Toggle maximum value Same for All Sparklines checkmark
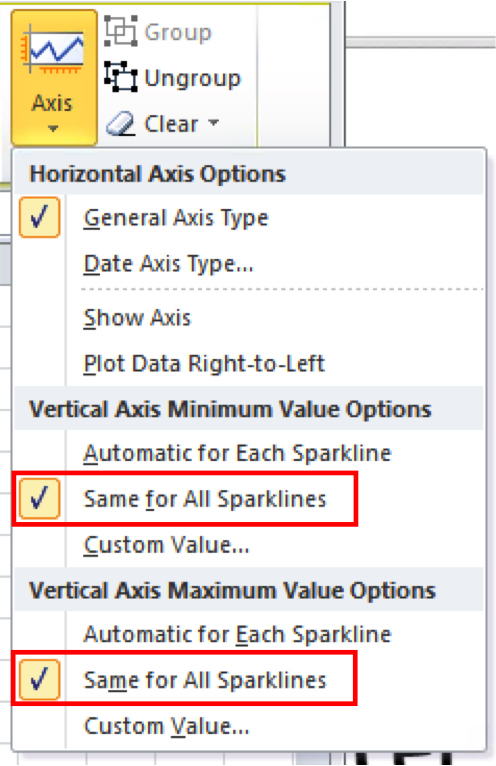The image size is (496, 766). [x=40, y=680]
